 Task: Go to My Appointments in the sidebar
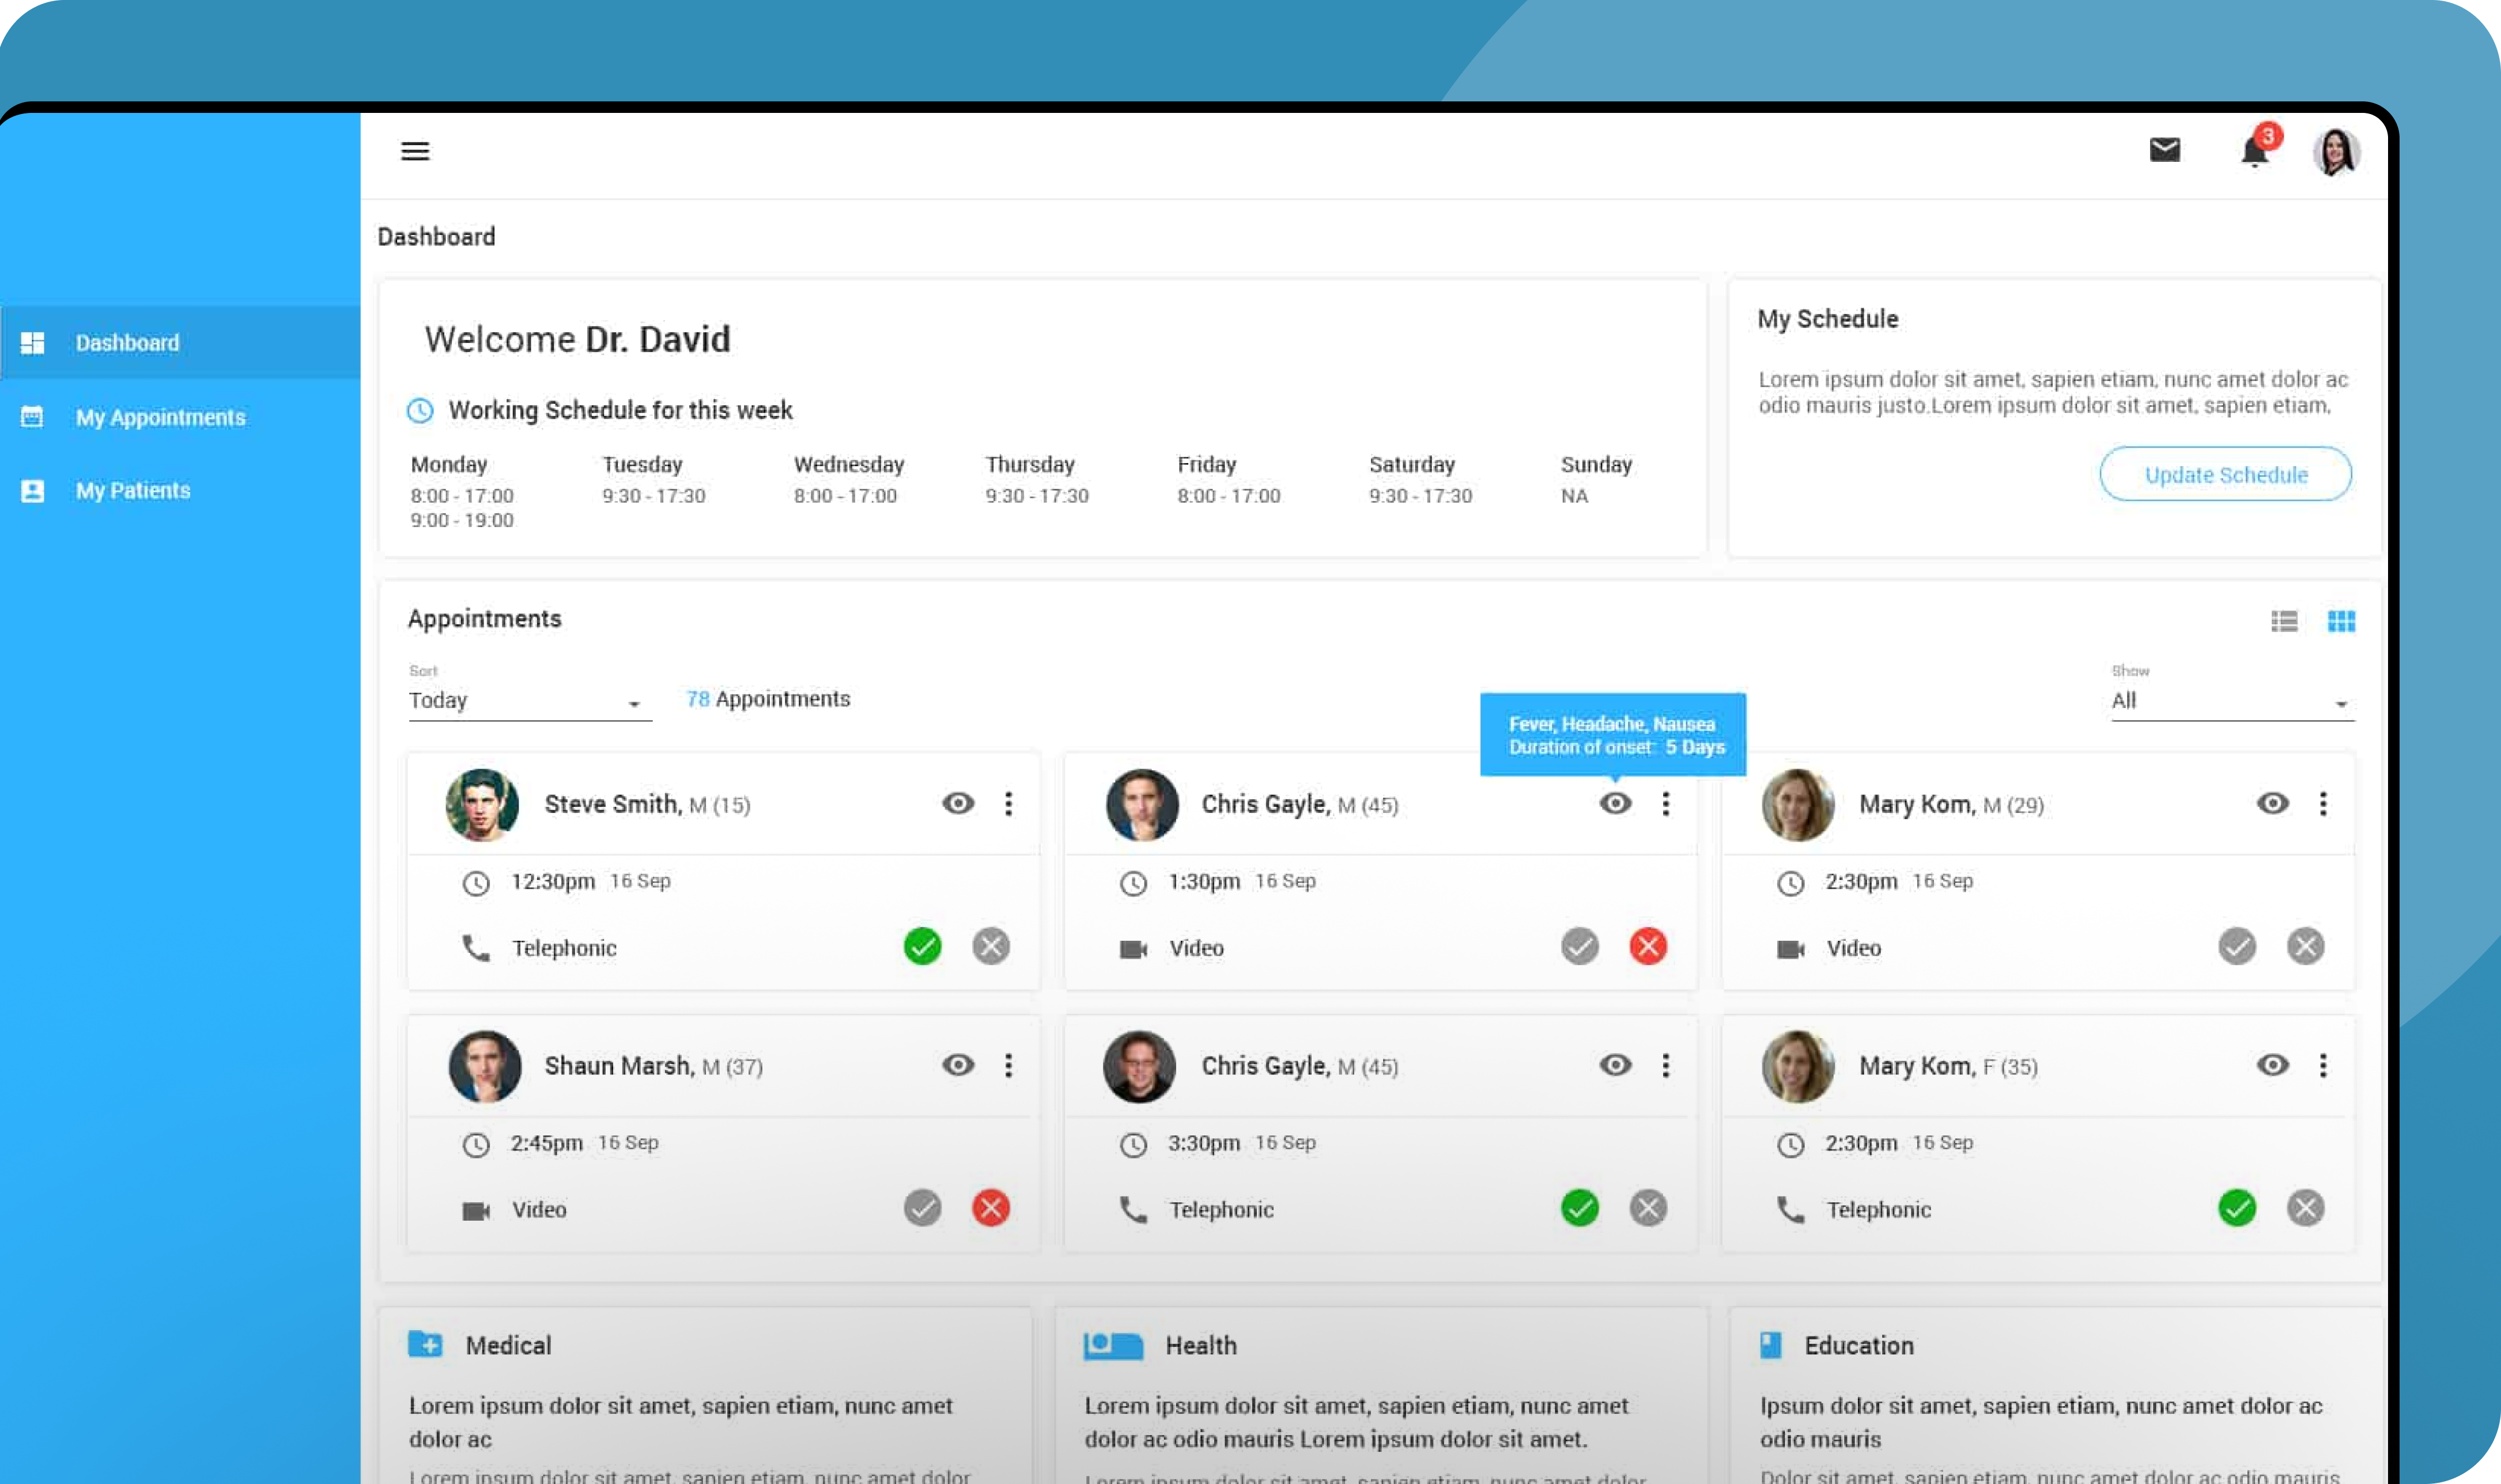click(x=160, y=417)
